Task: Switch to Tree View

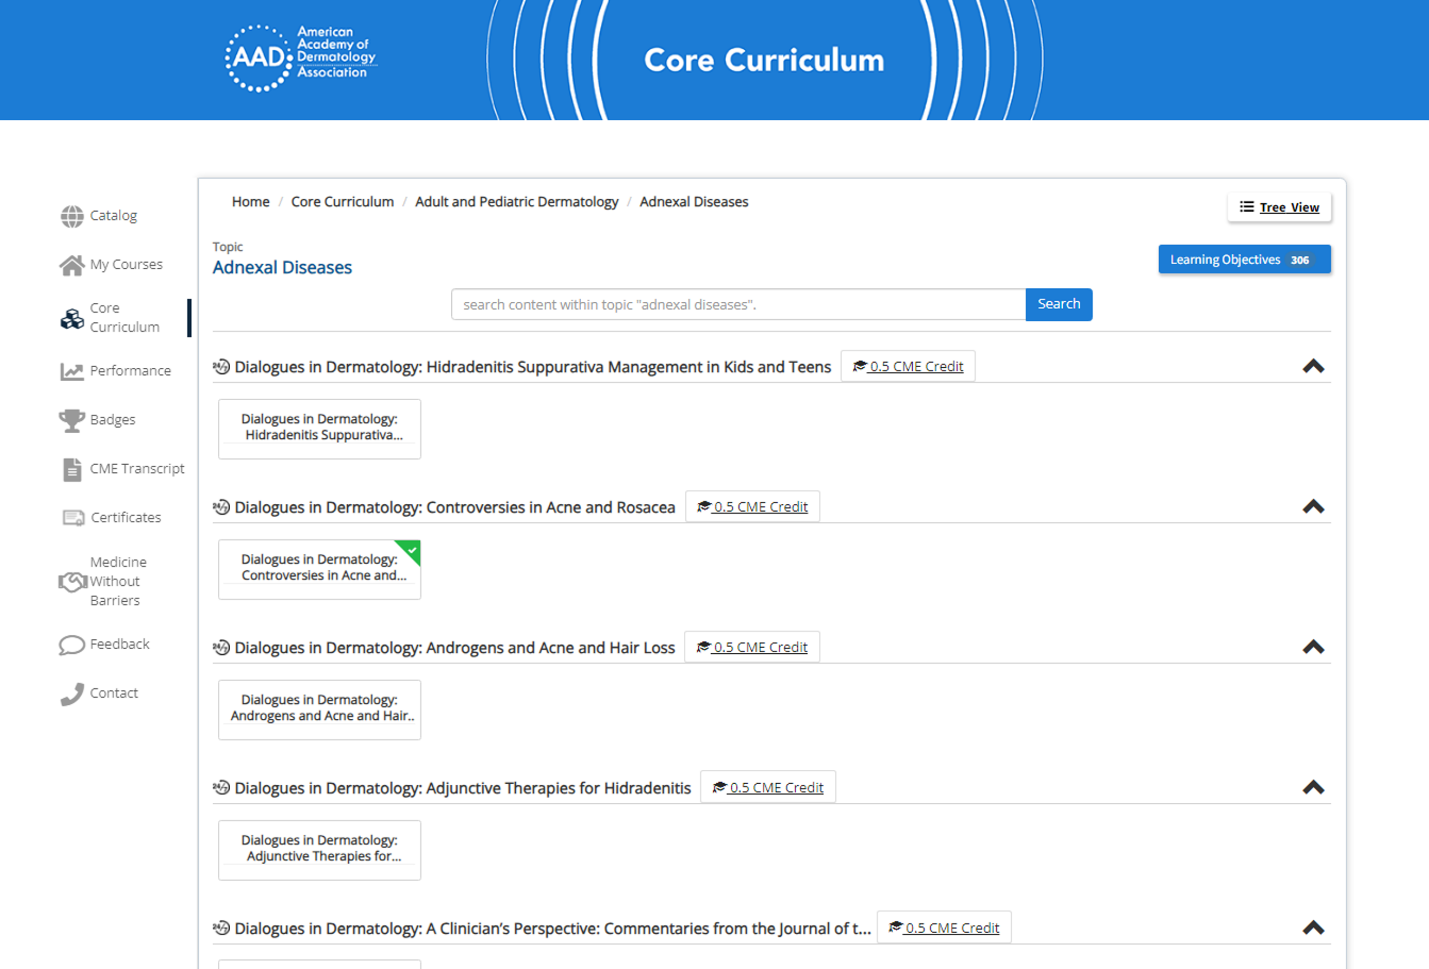Action: click(x=1279, y=207)
